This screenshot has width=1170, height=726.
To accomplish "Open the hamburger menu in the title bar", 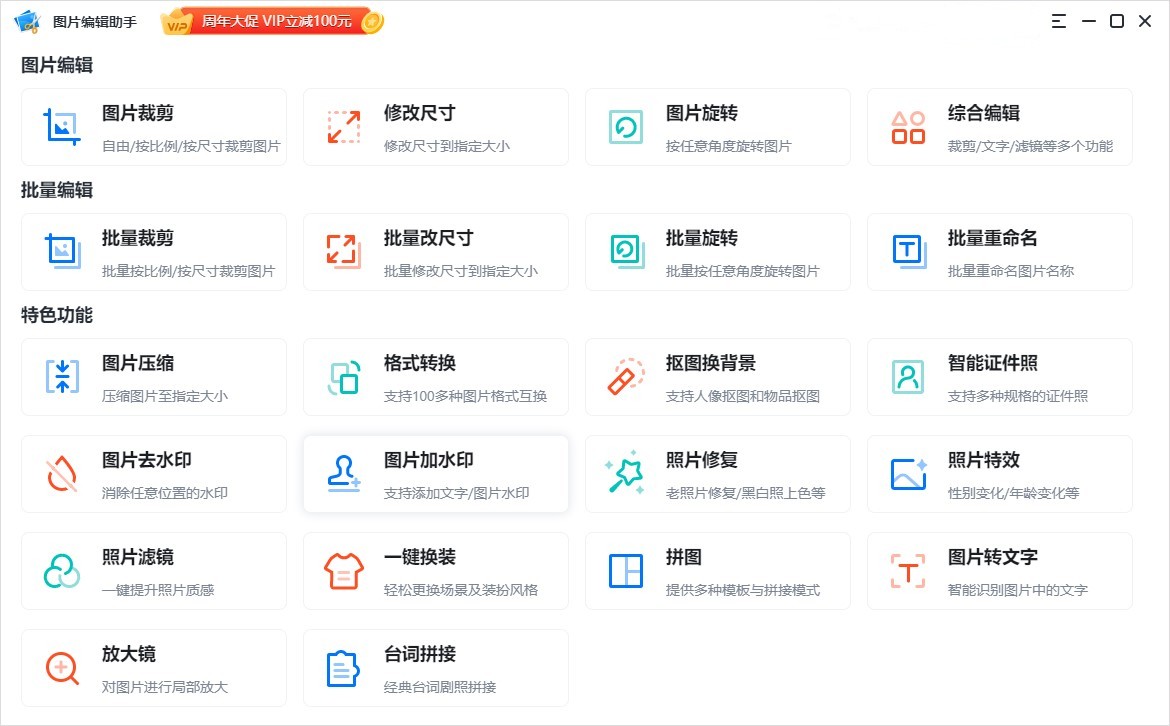I will click(x=1058, y=20).
